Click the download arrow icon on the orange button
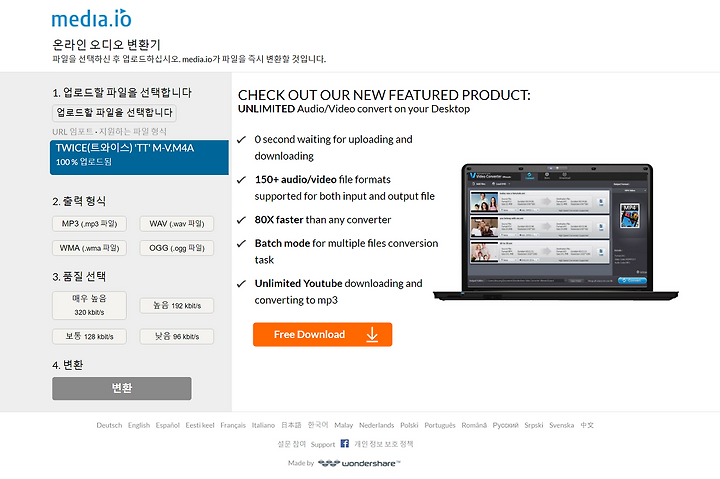Image resolution: width=720 pixels, height=479 pixels. (x=372, y=334)
